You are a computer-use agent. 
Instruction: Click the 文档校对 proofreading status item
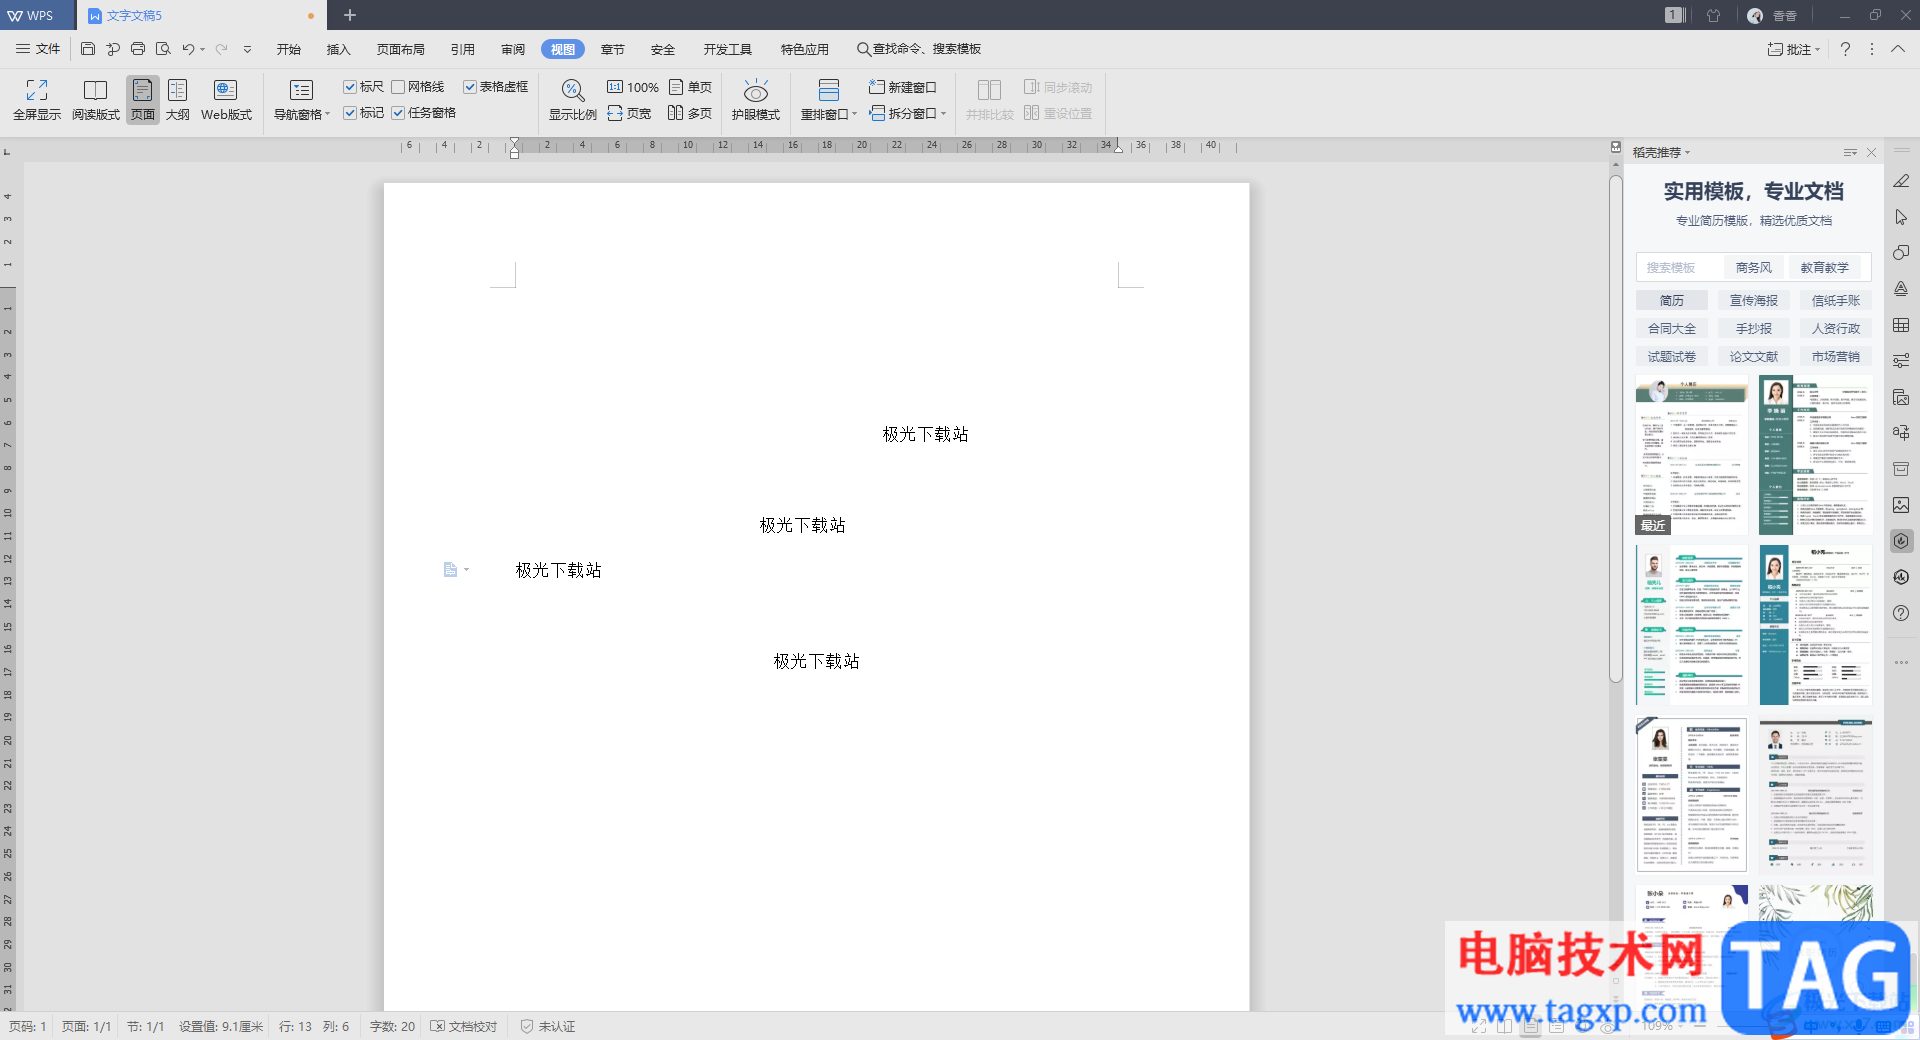464,1026
